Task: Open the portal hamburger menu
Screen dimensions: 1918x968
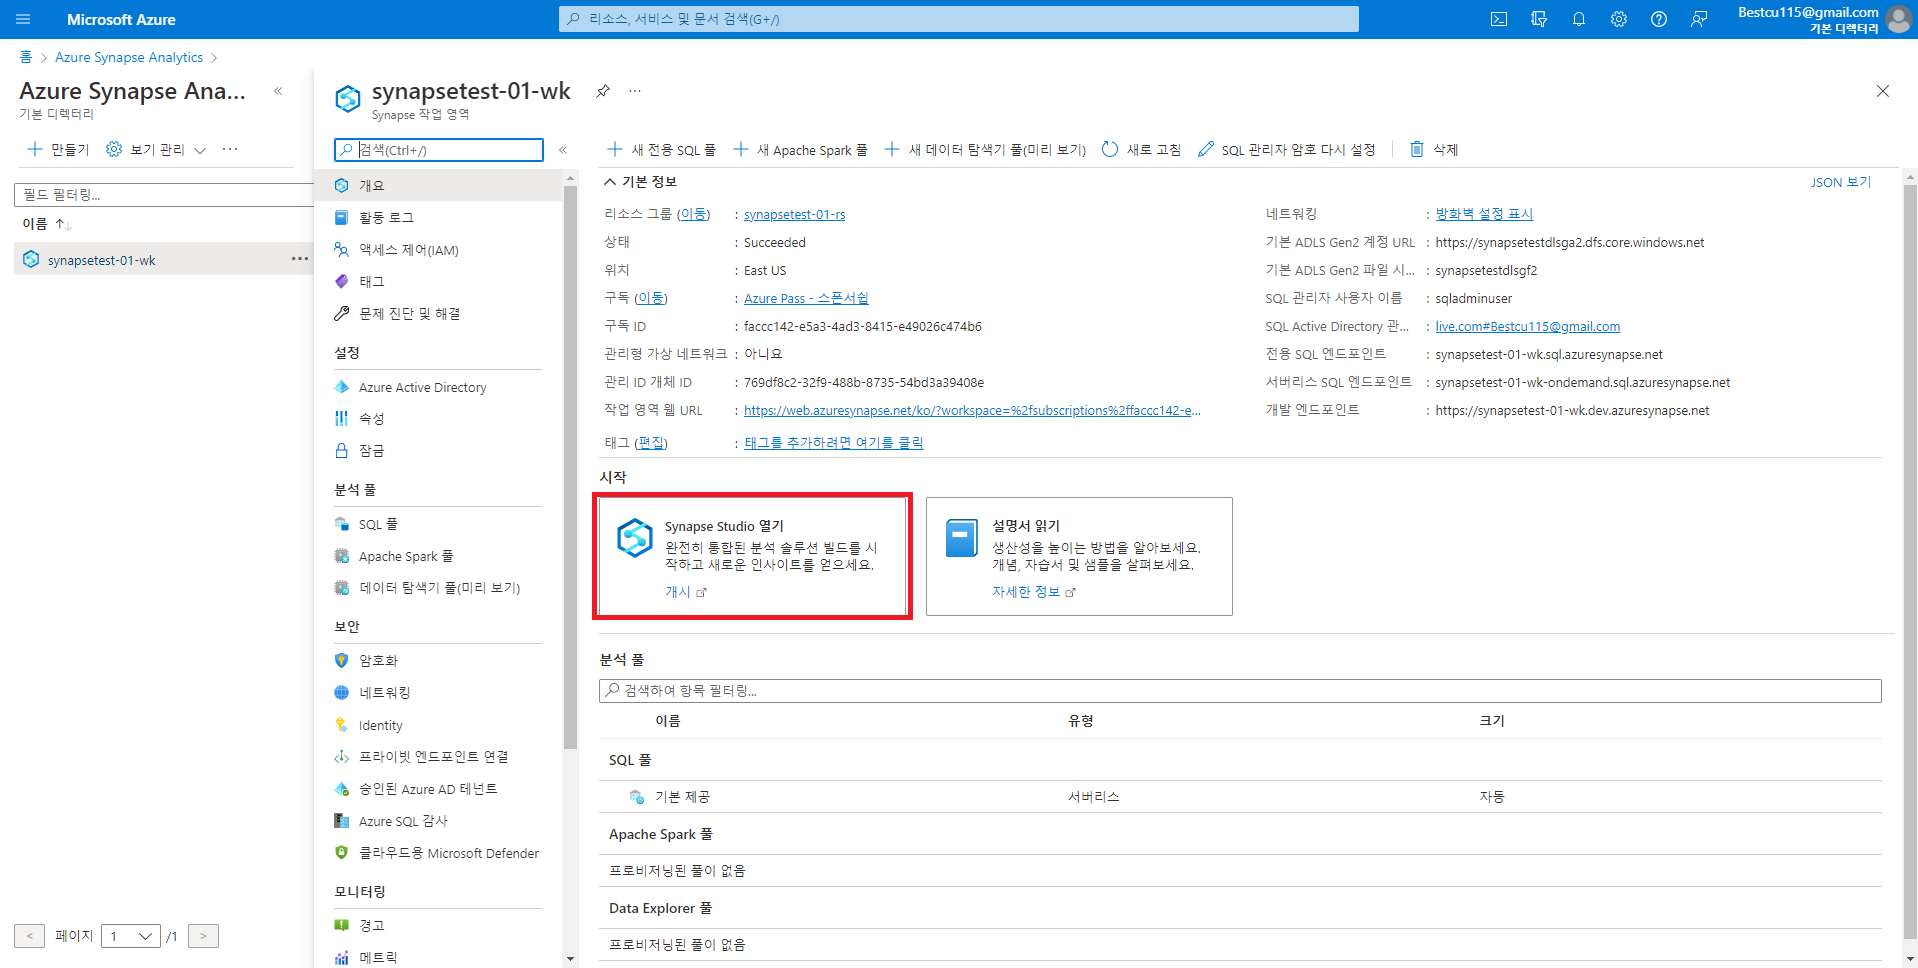Action: [x=23, y=19]
